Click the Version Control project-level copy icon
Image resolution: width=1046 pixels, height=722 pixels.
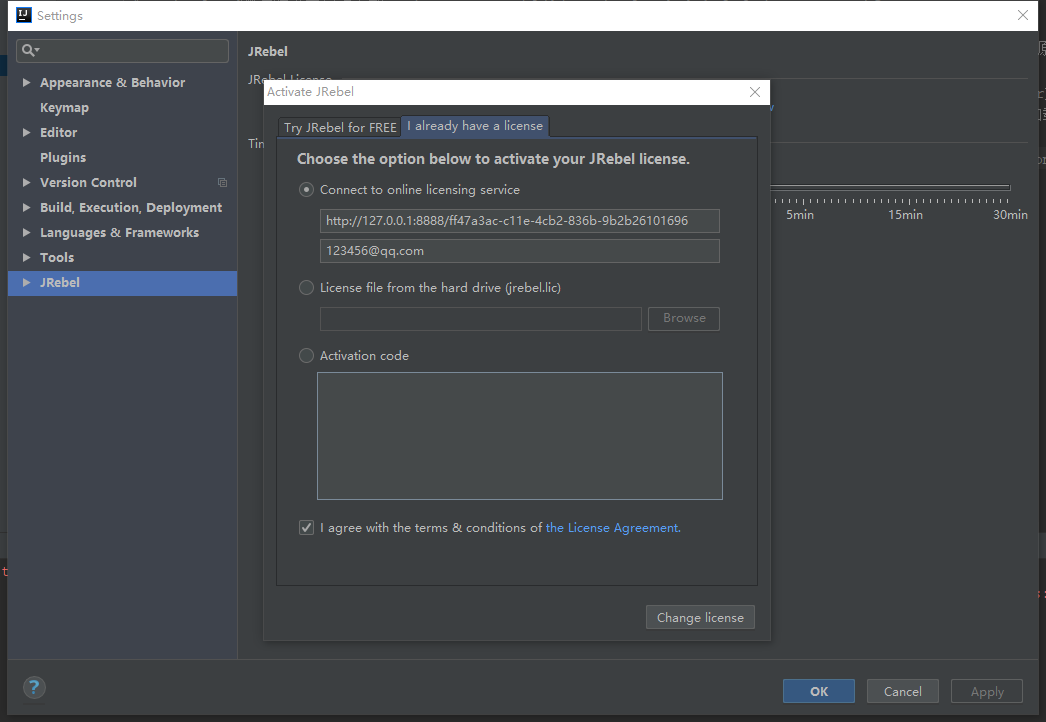pos(222,182)
